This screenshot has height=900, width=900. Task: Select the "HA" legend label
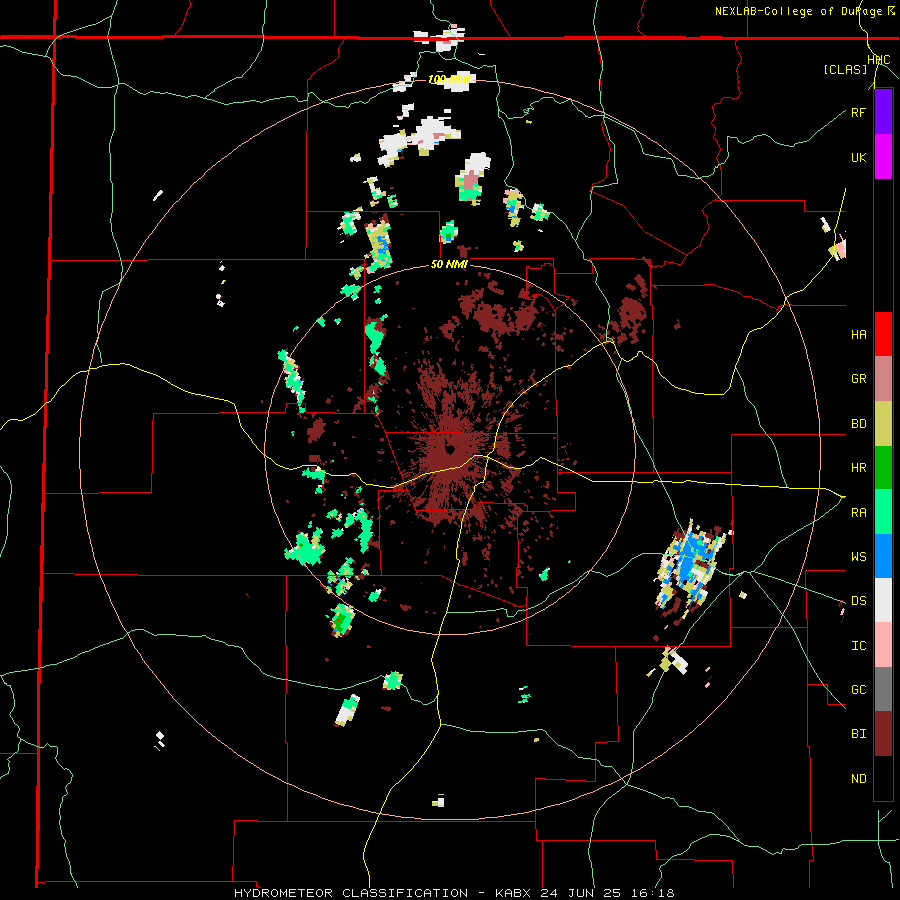click(858, 335)
